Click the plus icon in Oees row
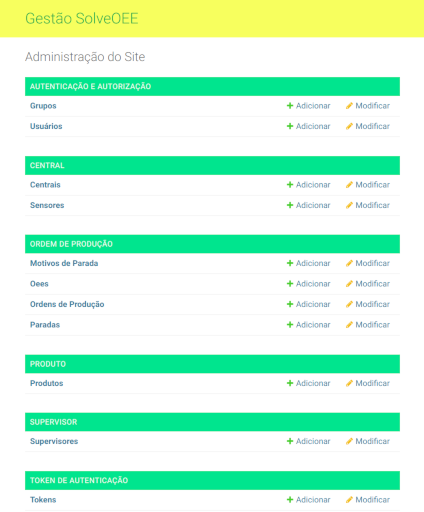The height and width of the screenshot is (512, 424). tap(290, 284)
